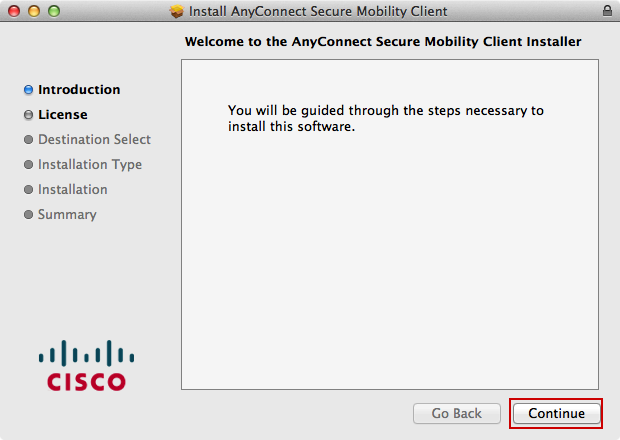Image resolution: width=620 pixels, height=440 pixels.
Task: Zoom the window with the green button
Action: click(54, 11)
